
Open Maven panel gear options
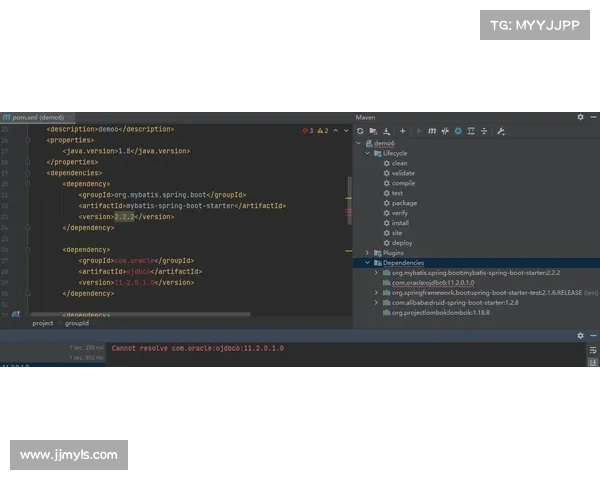coord(580,117)
